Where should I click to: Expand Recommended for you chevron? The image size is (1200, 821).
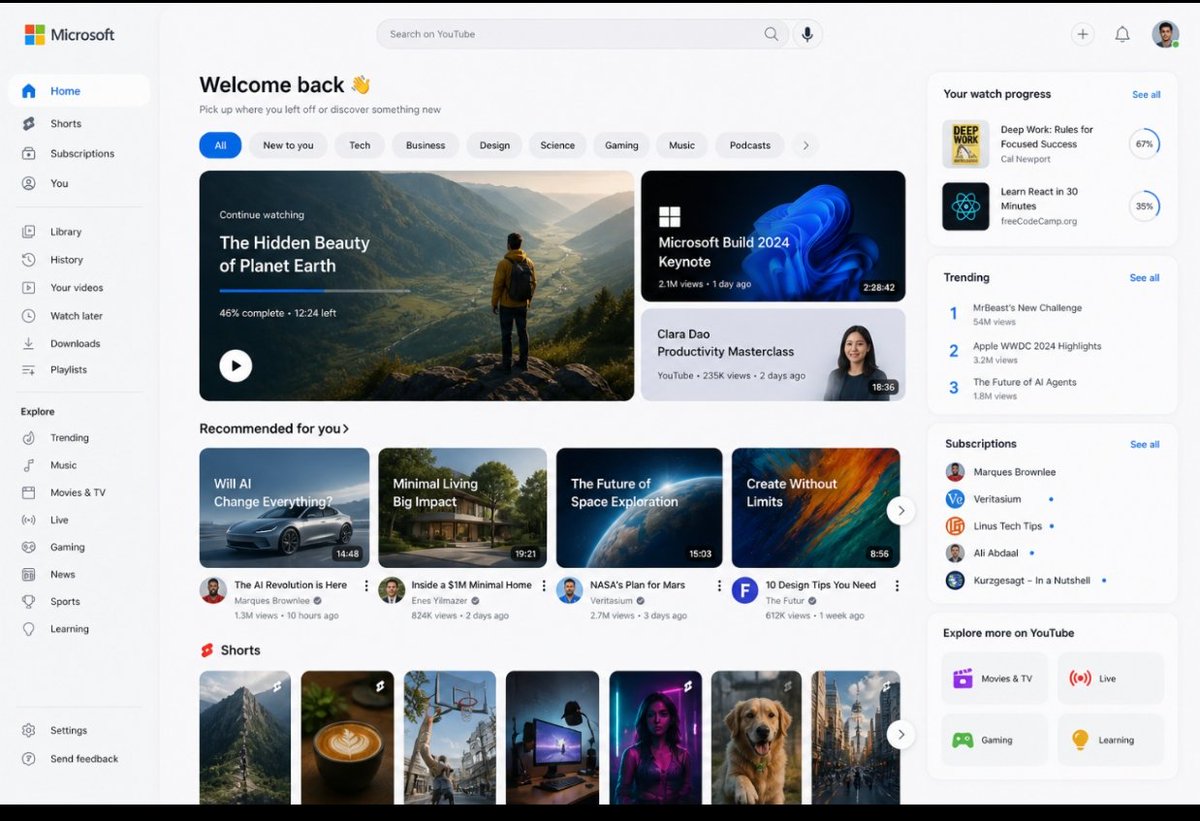[346, 429]
